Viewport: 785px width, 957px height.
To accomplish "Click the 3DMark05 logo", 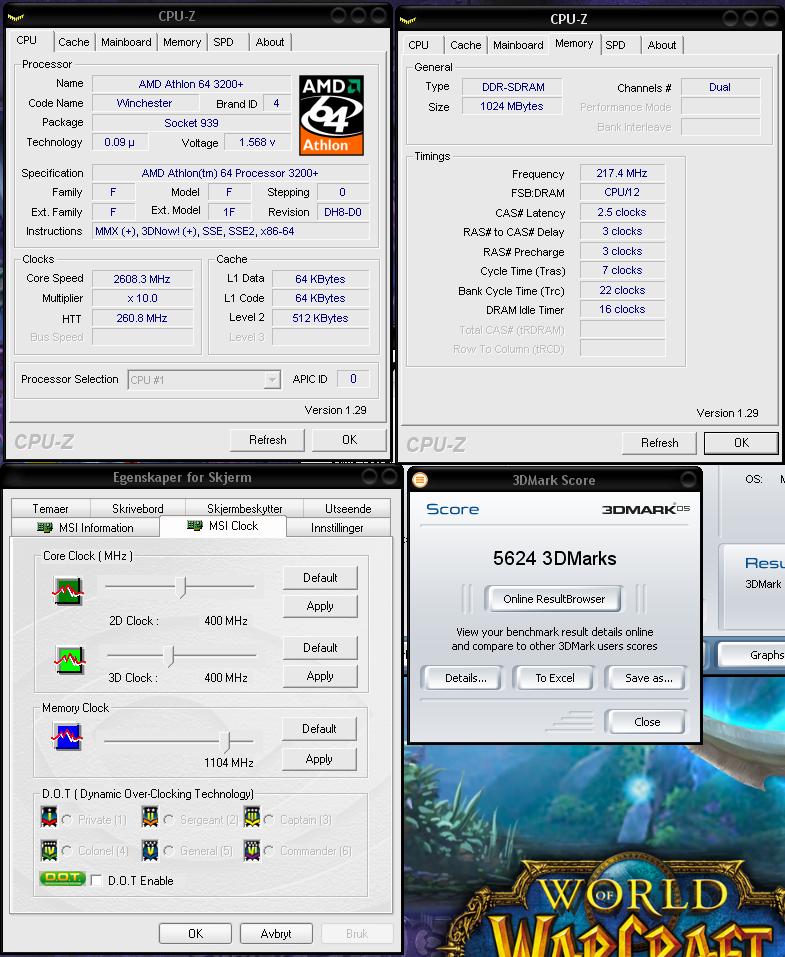I will [x=646, y=509].
